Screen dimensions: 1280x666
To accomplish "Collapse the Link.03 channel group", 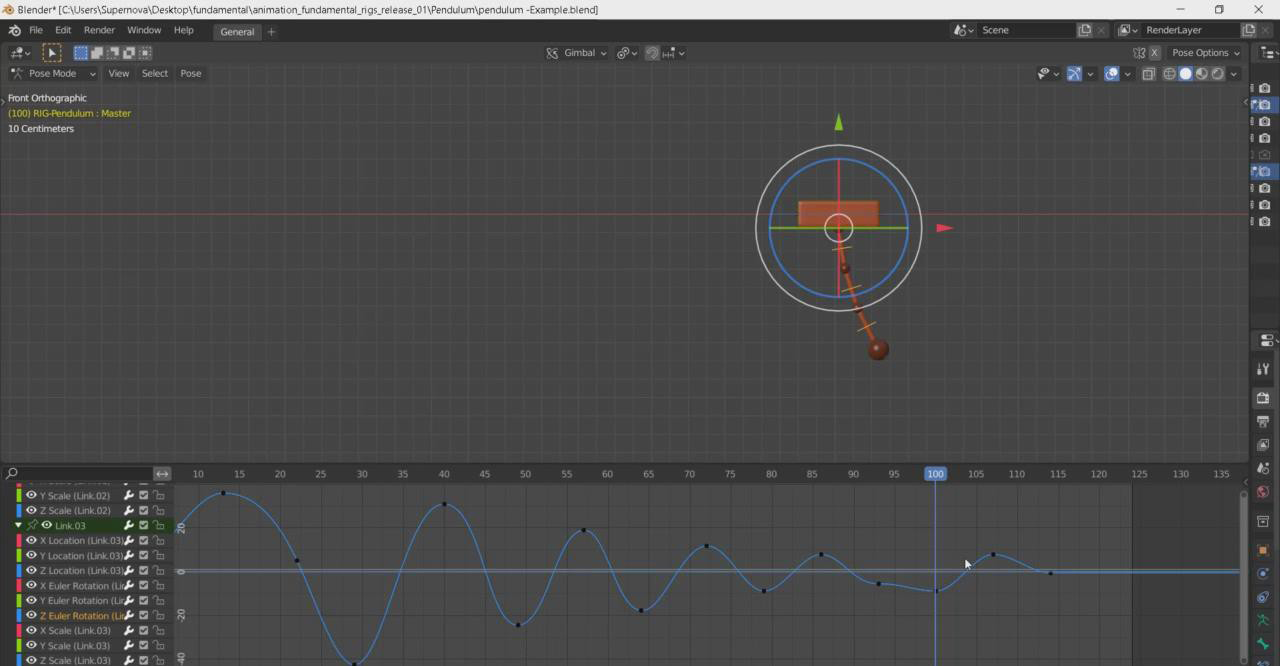I will 18,526.
